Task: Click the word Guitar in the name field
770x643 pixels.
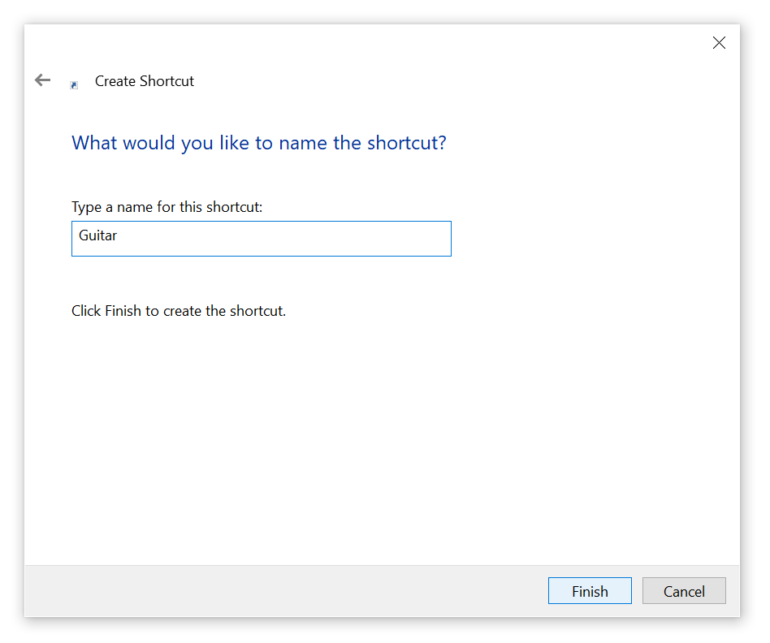Action: [x=98, y=238]
